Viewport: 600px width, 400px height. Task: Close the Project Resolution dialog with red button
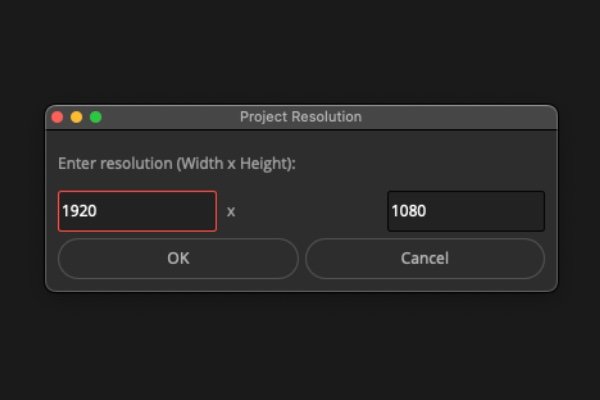pos(57,117)
